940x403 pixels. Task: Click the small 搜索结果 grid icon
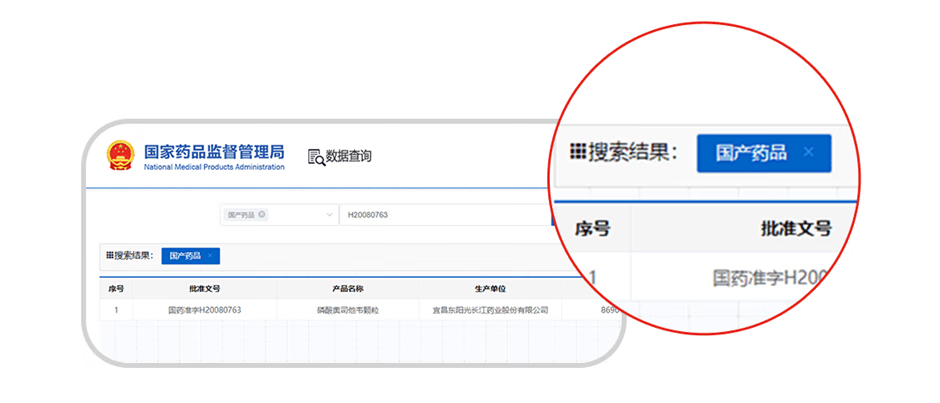110,255
